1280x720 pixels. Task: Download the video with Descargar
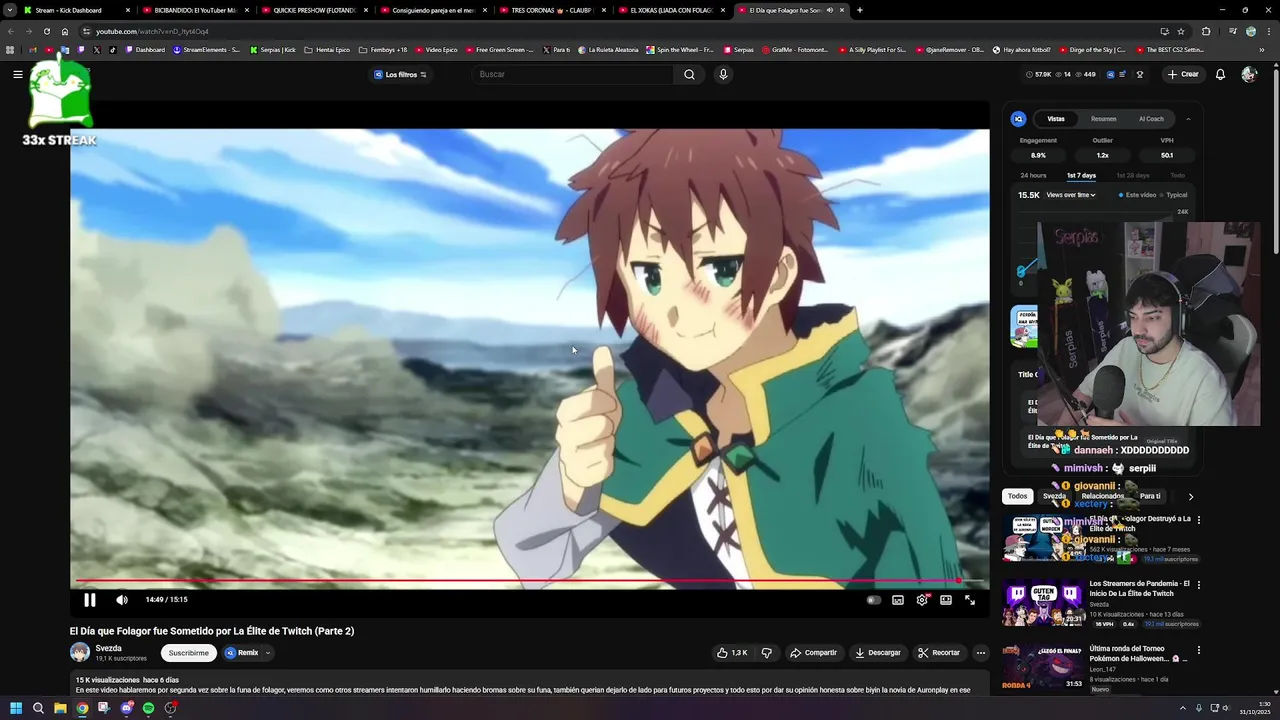tap(878, 653)
